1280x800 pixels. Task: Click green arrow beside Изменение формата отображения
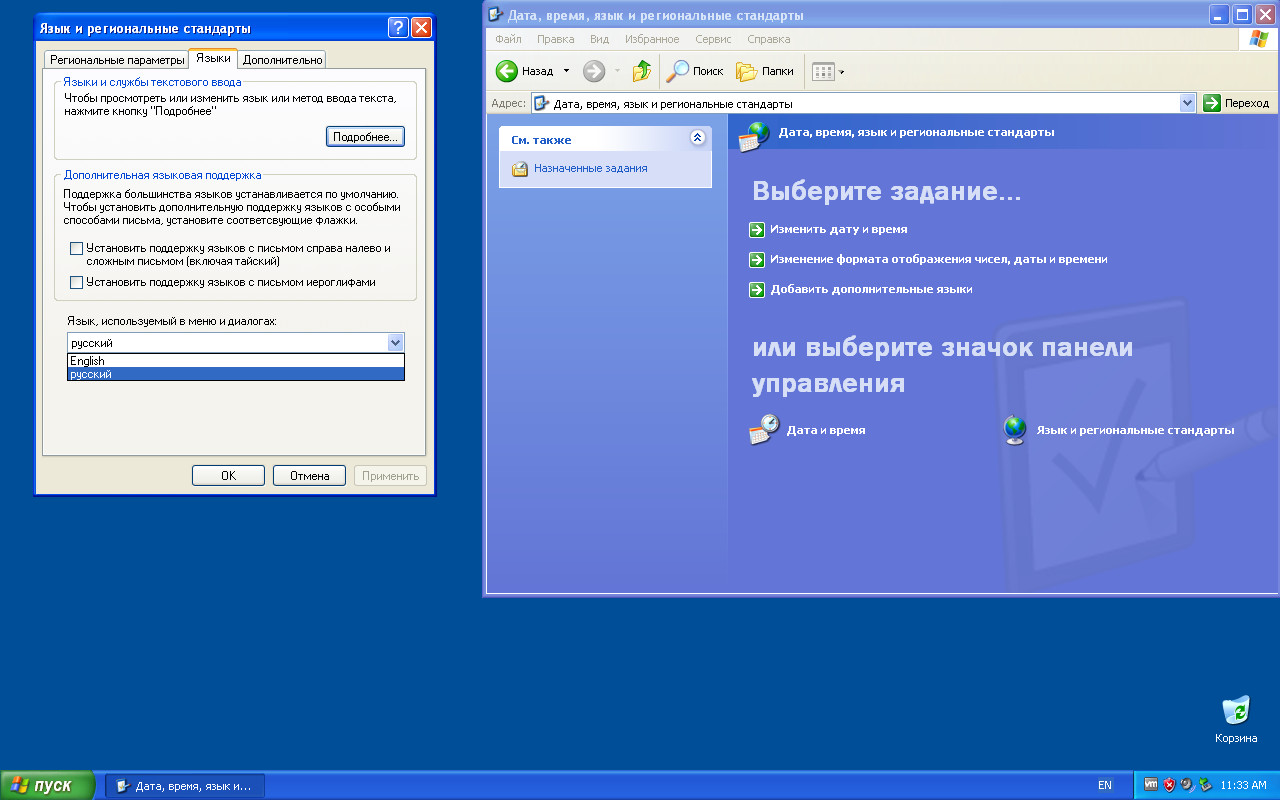point(757,260)
